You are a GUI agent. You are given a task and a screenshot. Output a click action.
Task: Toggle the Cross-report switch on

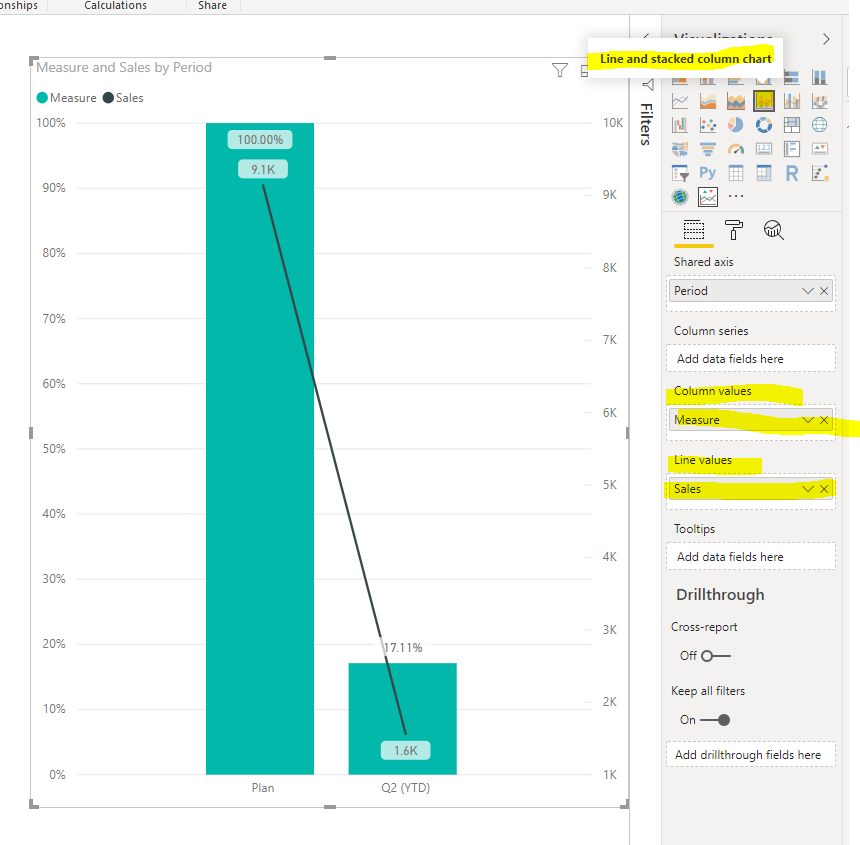tap(716, 656)
